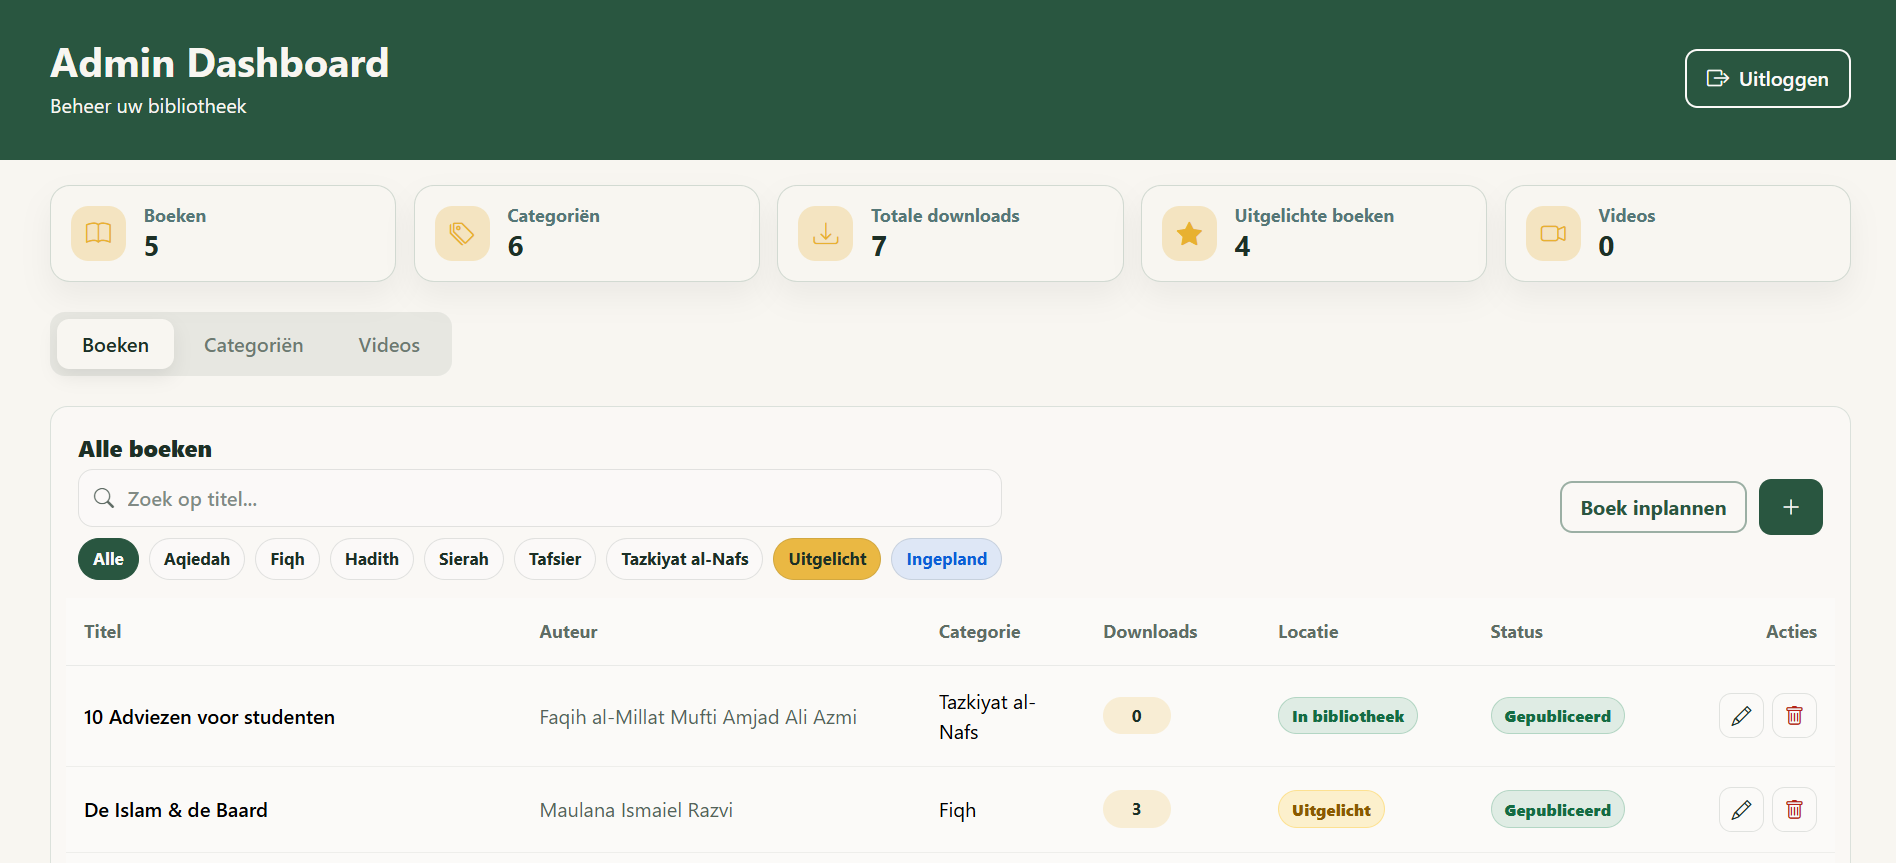Viewport: 1896px width, 863px height.
Task: Switch to the Videos tab
Action: coord(389,344)
